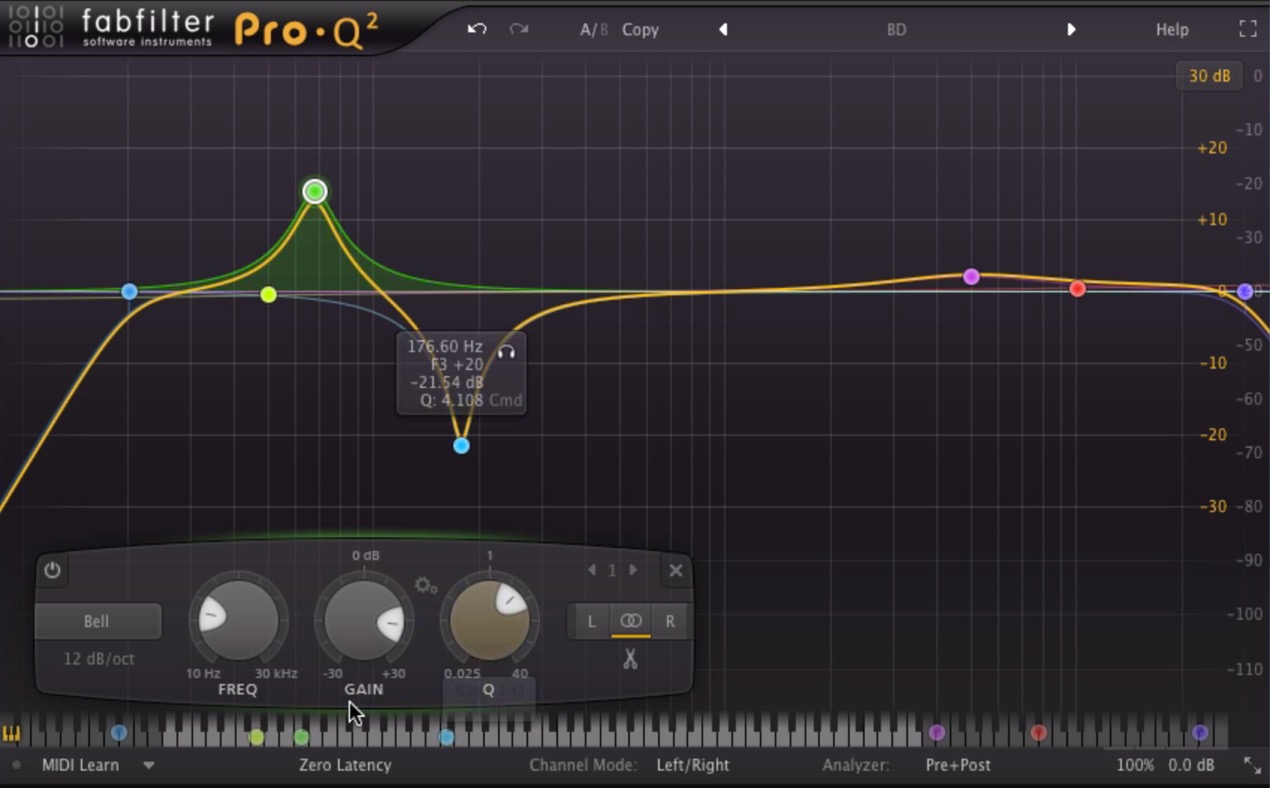Select next band with right triangle
This screenshot has width=1270, height=788.
(633, 570)
